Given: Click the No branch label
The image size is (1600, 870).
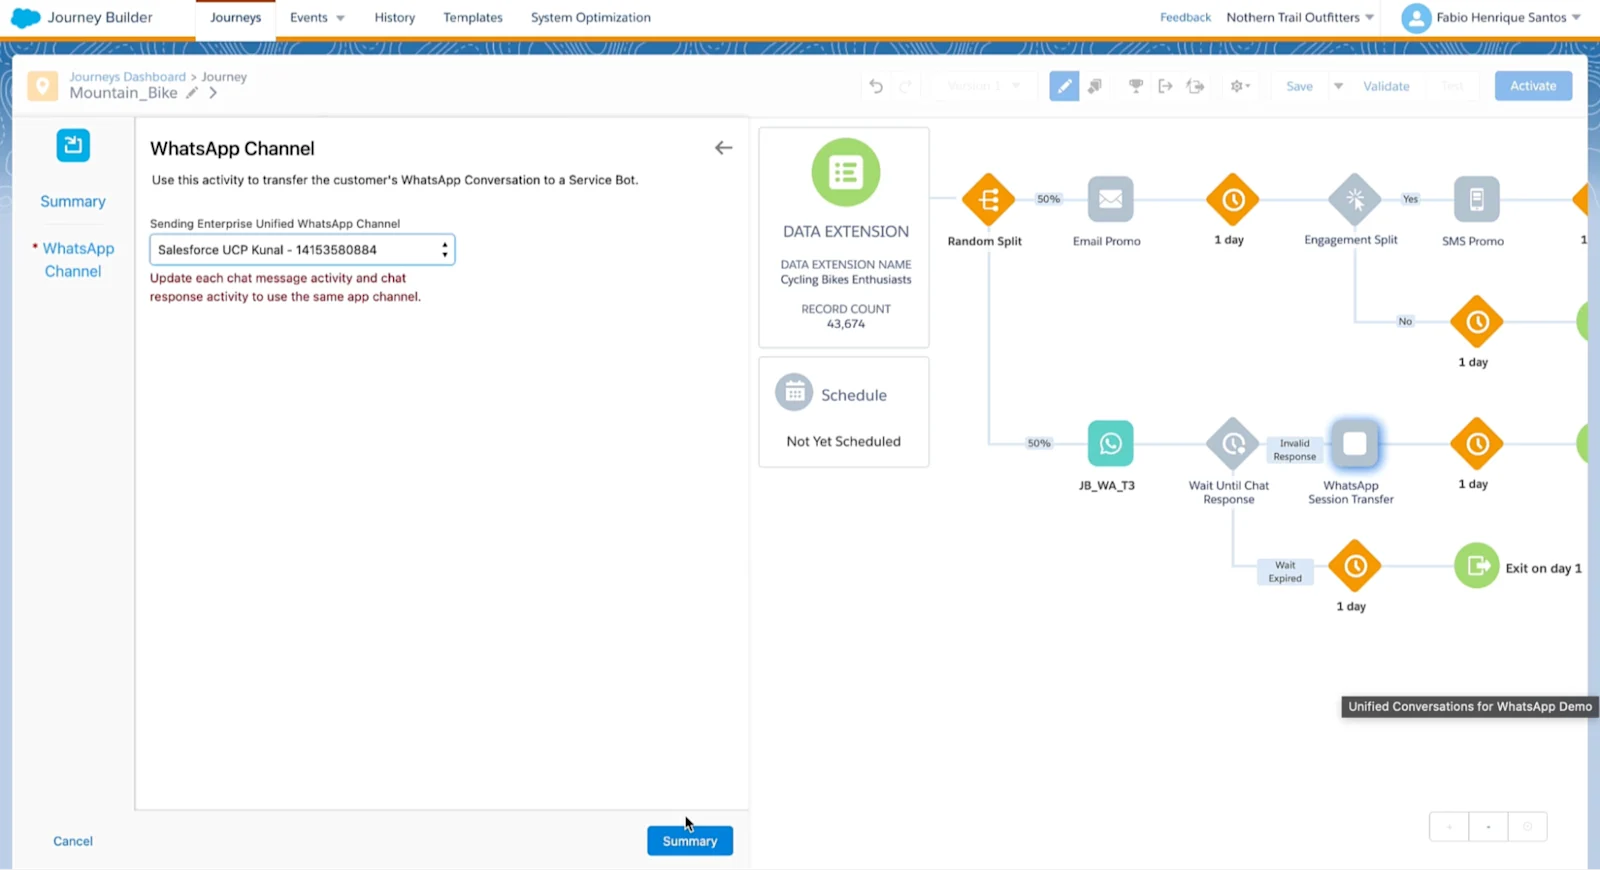Looking at the screenshot, I should tap(1405, 321).
